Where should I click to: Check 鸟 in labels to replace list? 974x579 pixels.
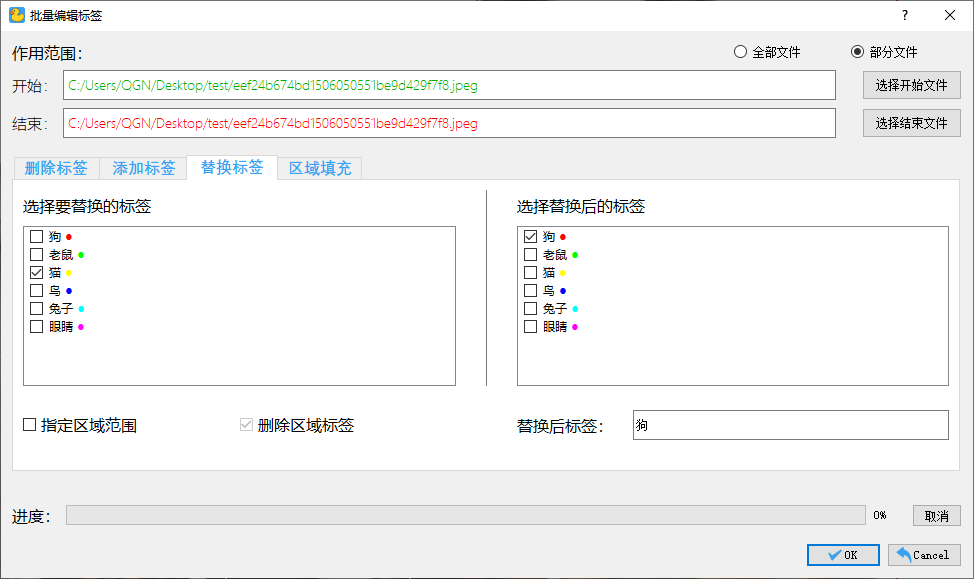coord(37,291)
